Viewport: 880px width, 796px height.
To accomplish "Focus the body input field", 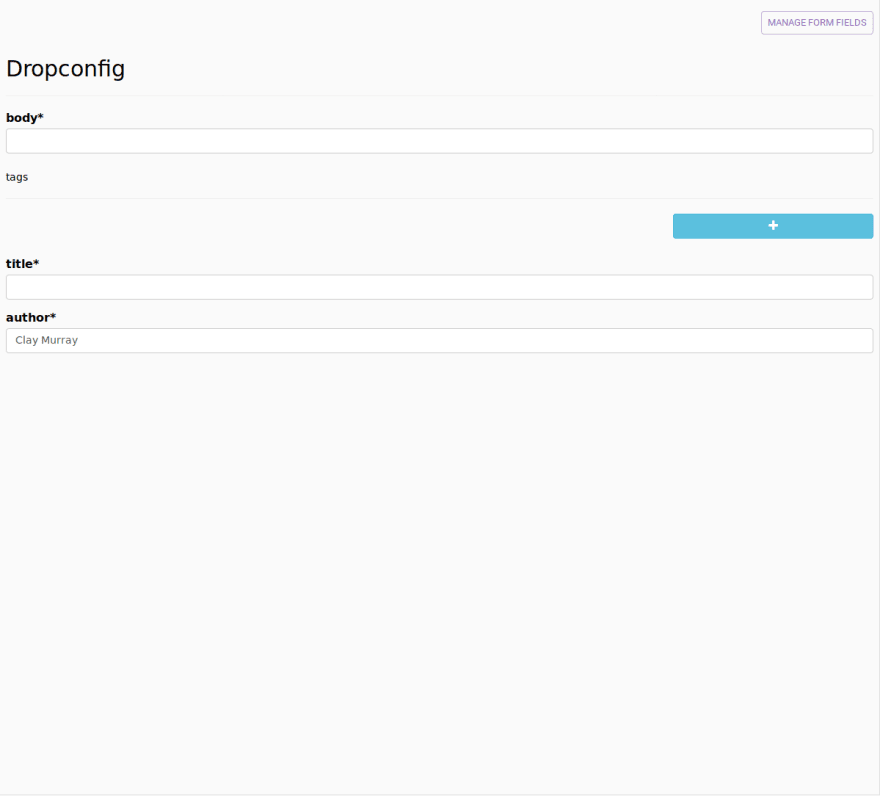I will (439, 141).
